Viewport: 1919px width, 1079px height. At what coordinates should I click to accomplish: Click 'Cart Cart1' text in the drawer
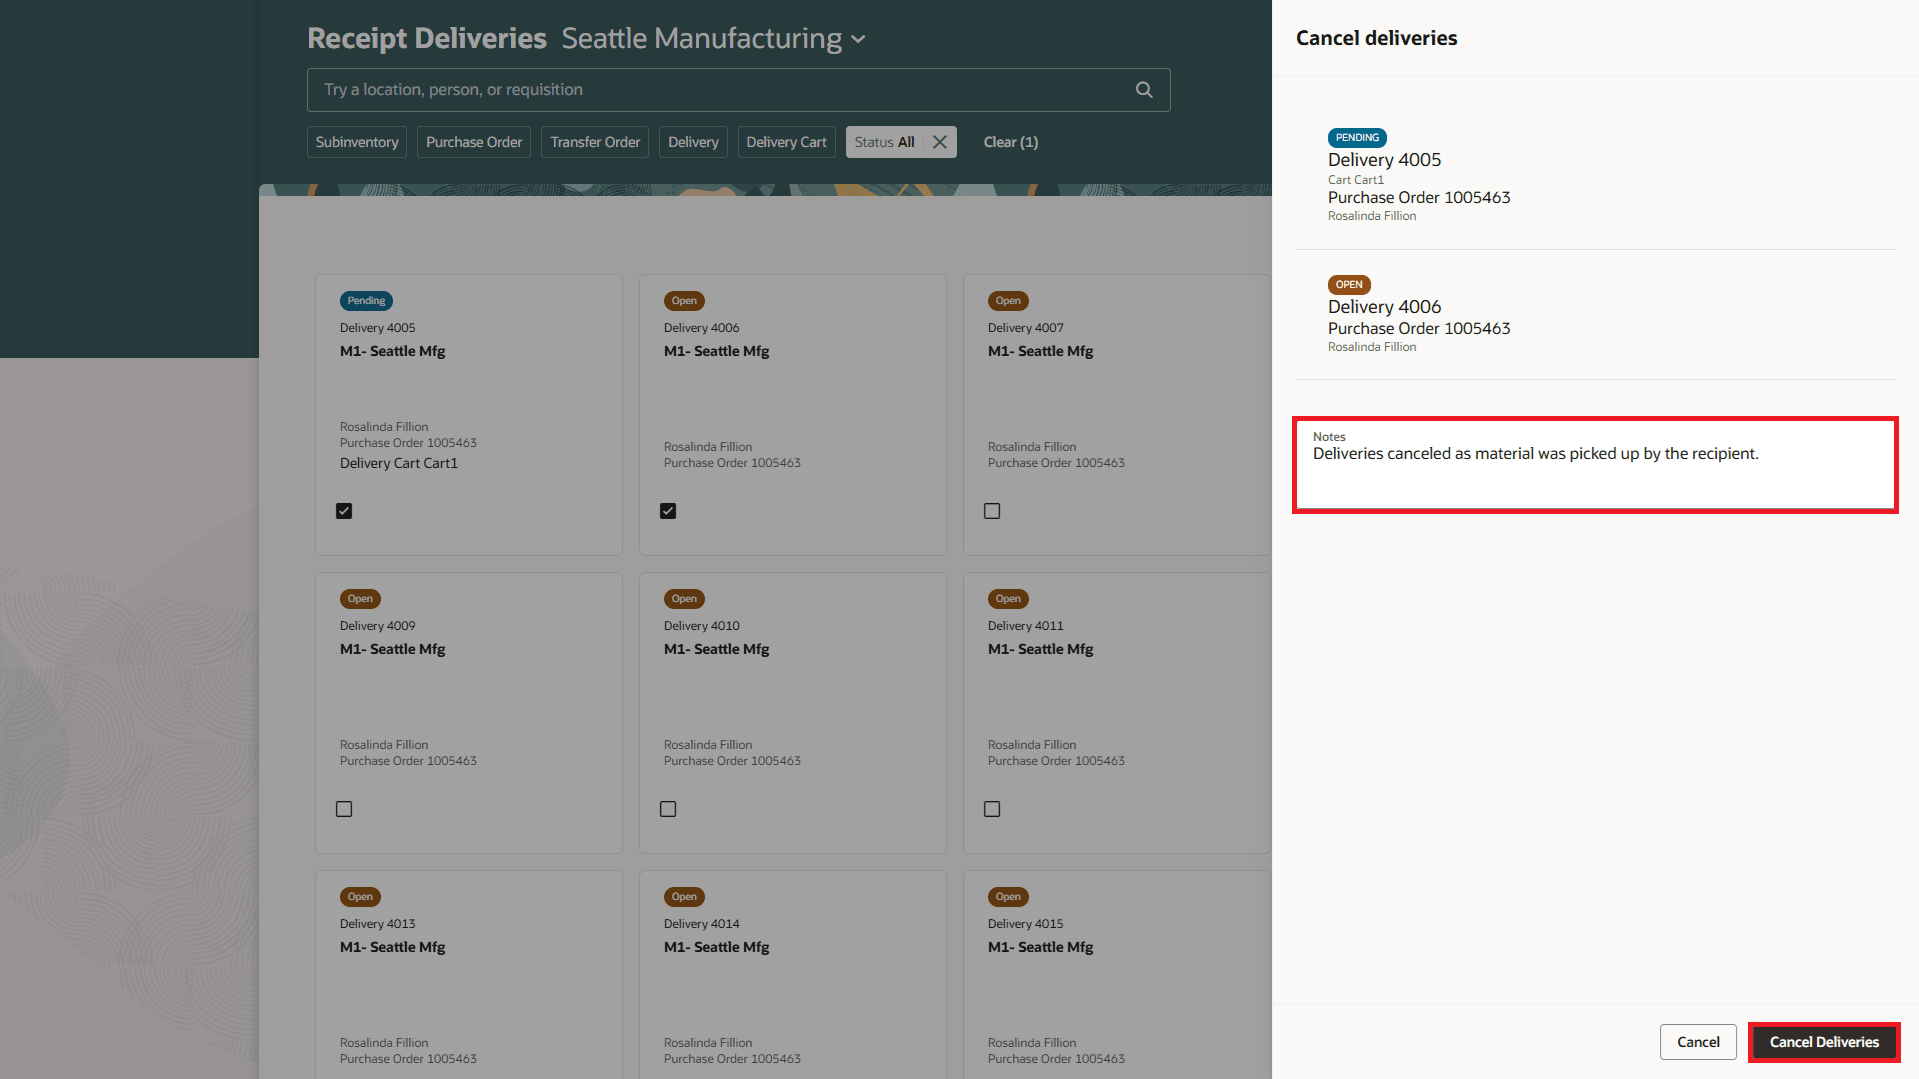1356,180
